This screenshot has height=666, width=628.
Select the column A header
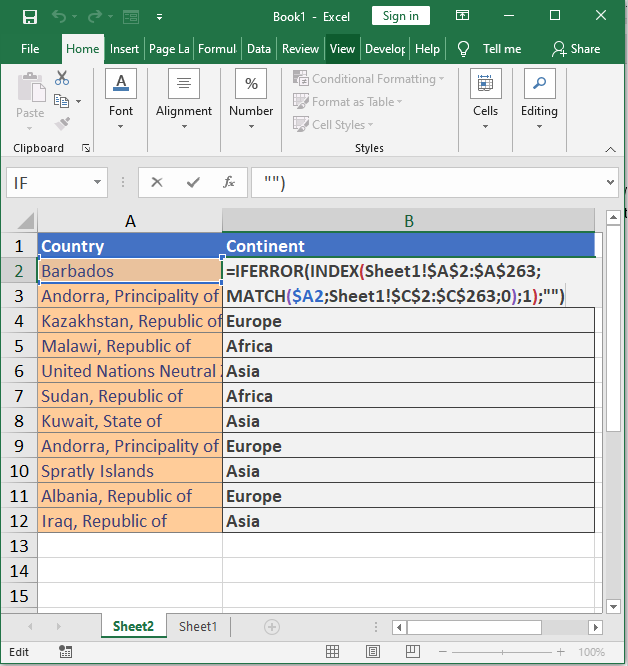pyautogui.click(x=130, y=221)
